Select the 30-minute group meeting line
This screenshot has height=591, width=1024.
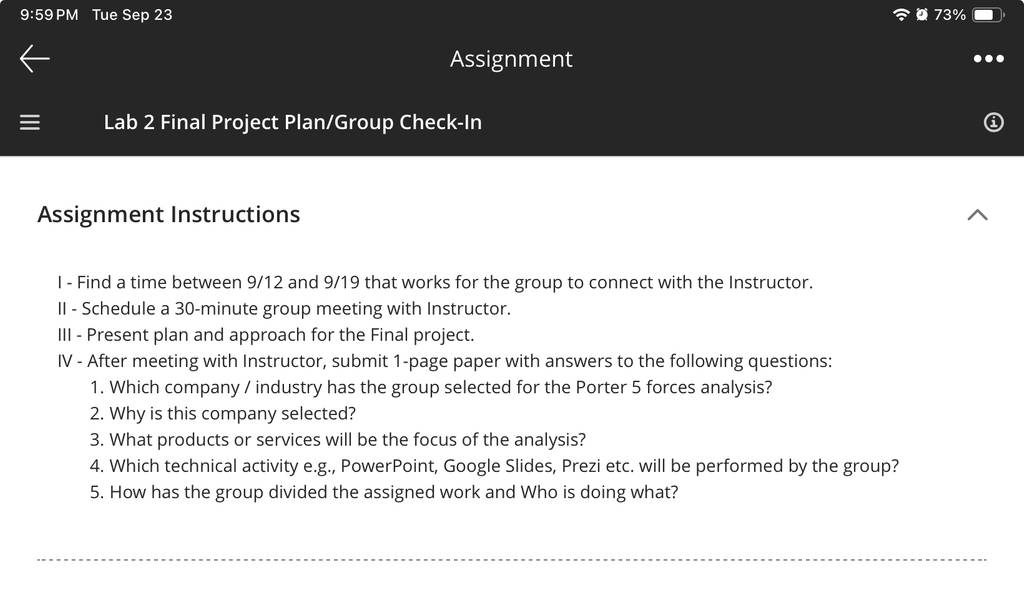click(284, 308)
